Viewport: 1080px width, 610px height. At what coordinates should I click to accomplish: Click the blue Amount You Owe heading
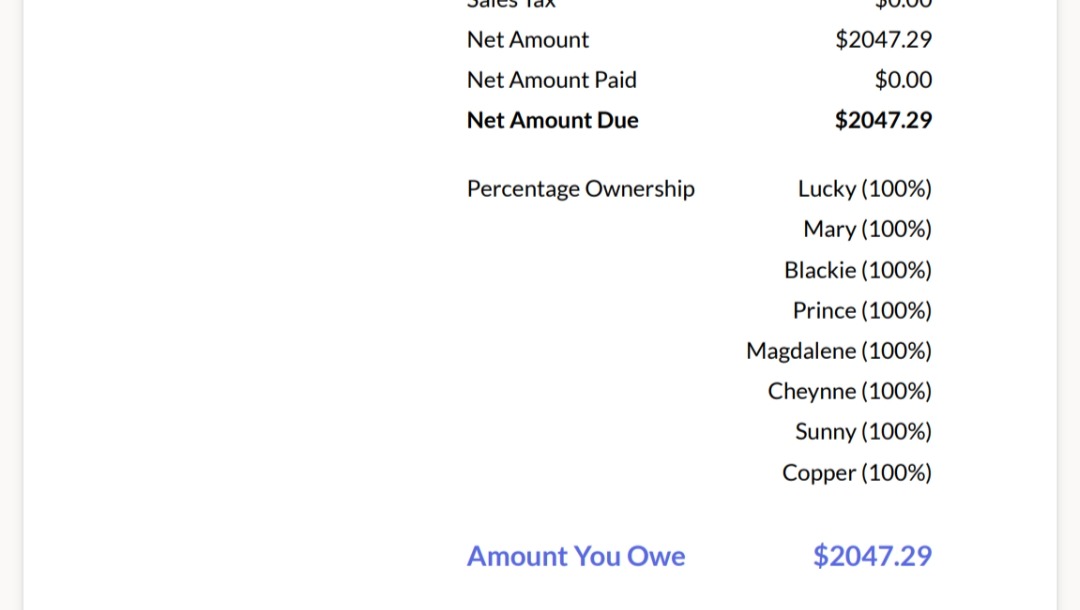click(576, 556)
